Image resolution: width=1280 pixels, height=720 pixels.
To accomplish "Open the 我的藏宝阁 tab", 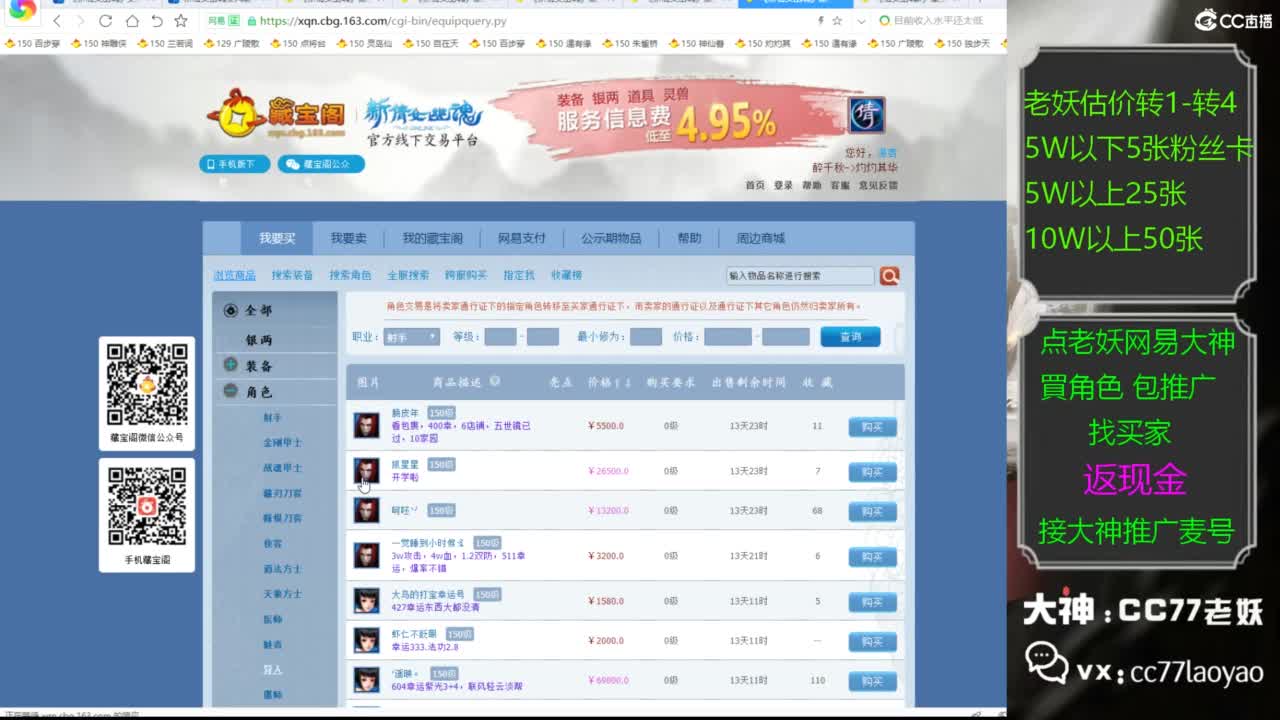I will pyautogui.click(x=433, y=238).
